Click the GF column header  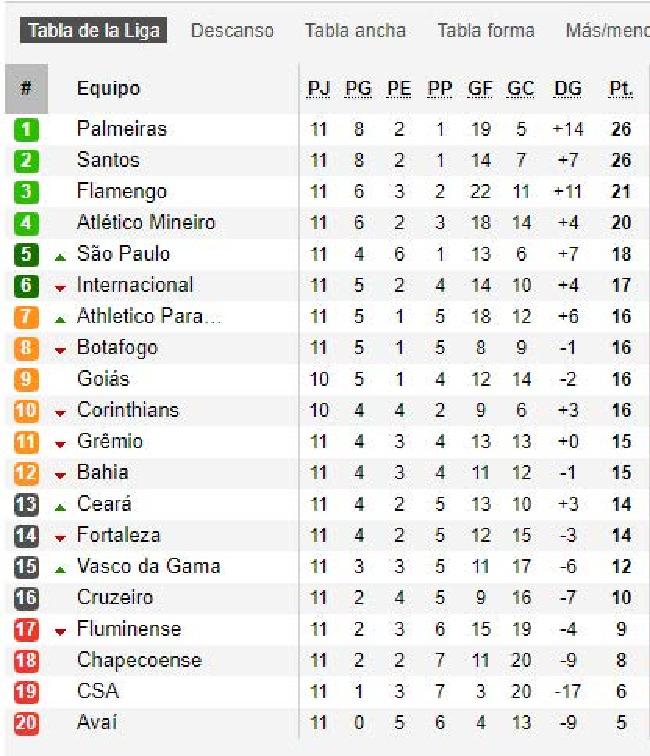480,89
